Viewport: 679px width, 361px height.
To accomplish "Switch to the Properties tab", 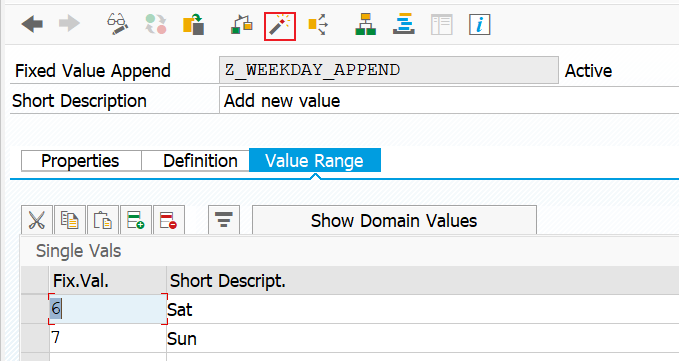I will [81, 161].
